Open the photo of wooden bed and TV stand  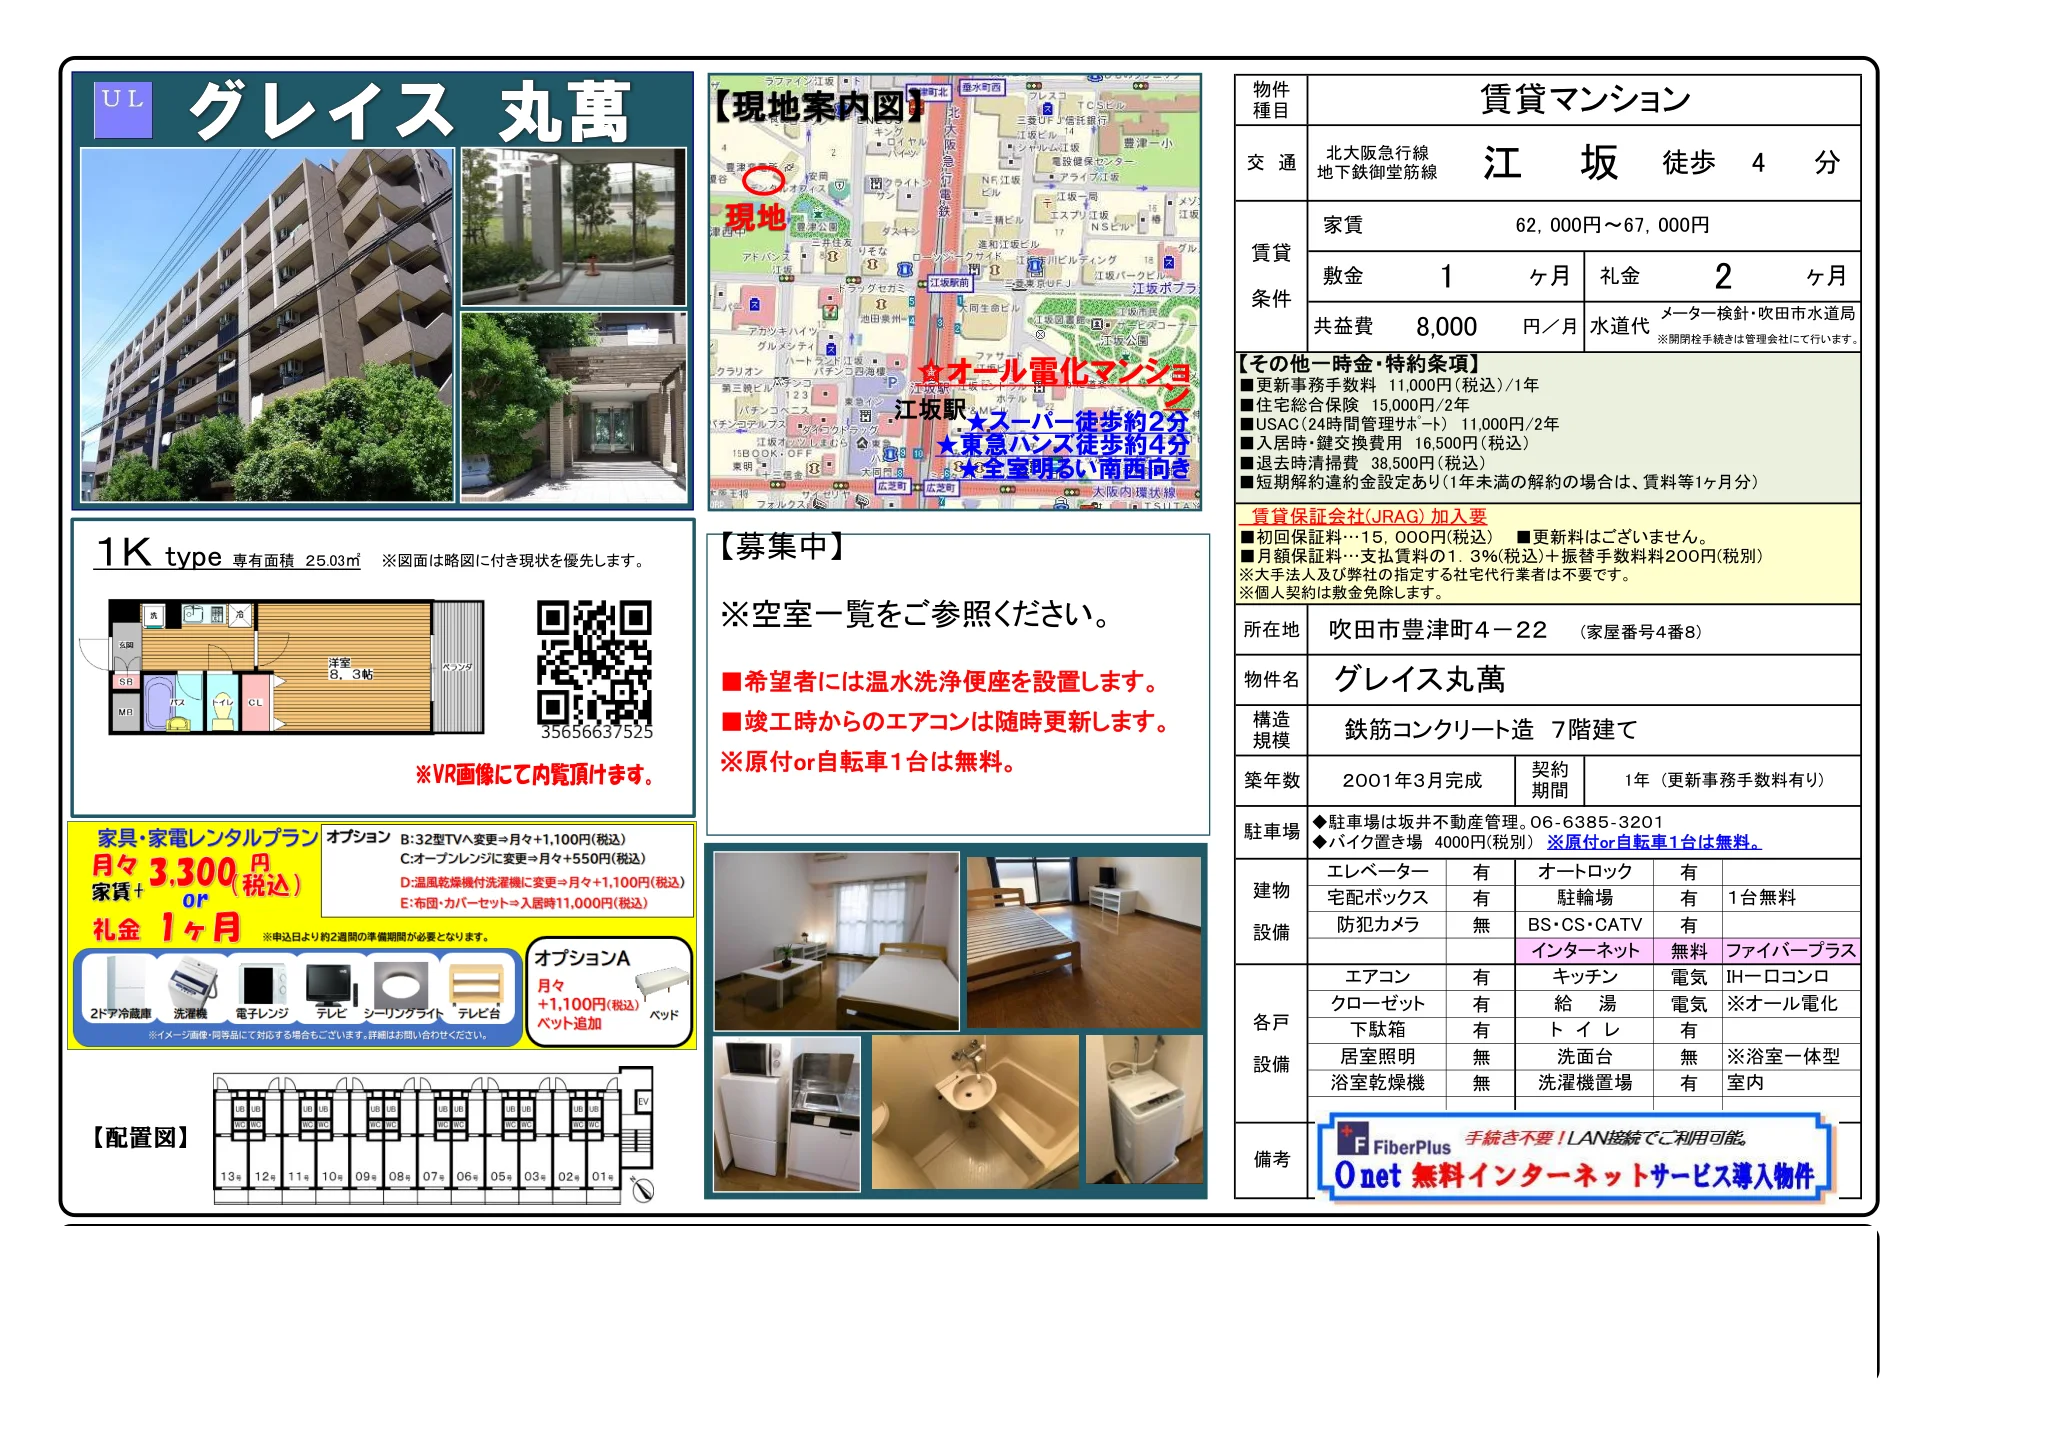(1084, 940)
